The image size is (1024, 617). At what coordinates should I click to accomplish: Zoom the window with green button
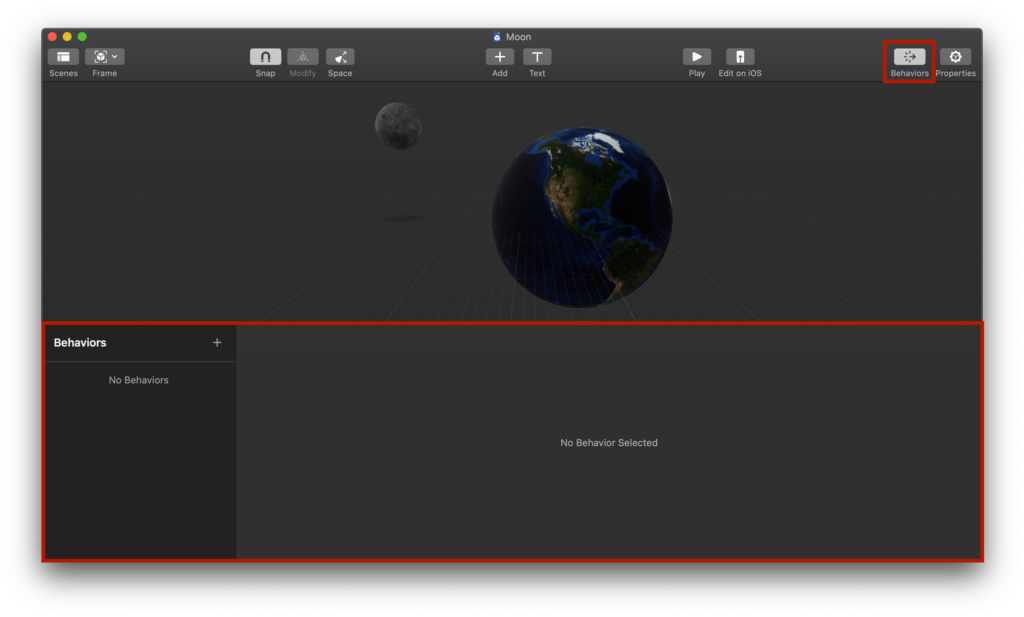coord(82,37)
